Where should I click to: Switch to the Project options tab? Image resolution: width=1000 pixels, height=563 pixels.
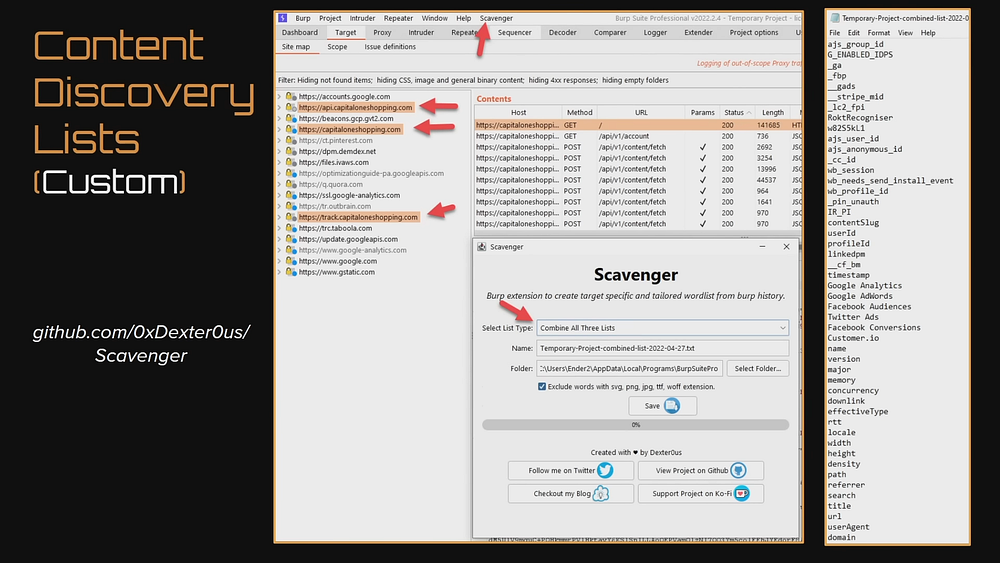click(754, 33)
